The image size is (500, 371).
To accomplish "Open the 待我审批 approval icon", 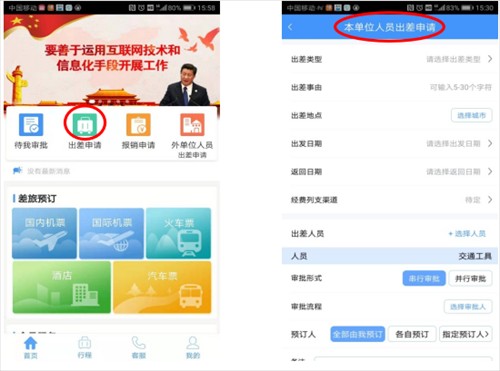I will 31,125.
